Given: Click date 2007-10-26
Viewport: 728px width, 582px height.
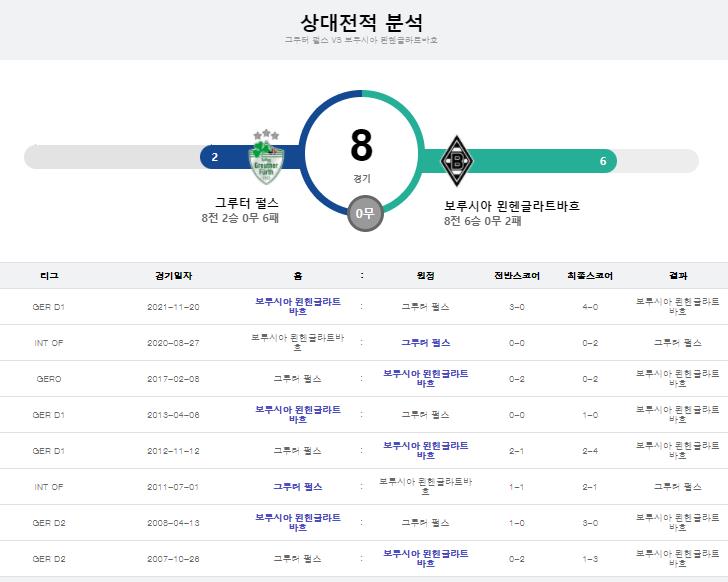Looking at the screenshot, I should pos(173,559).
